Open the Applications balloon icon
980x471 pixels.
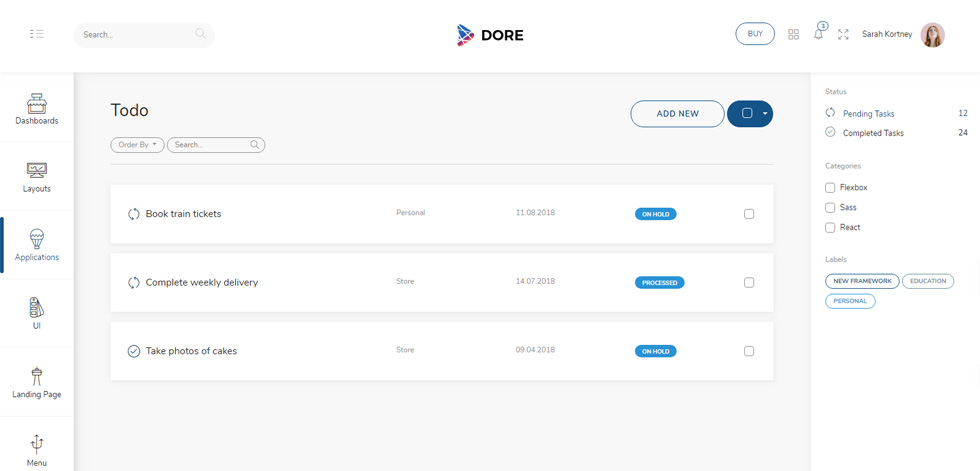37,238
